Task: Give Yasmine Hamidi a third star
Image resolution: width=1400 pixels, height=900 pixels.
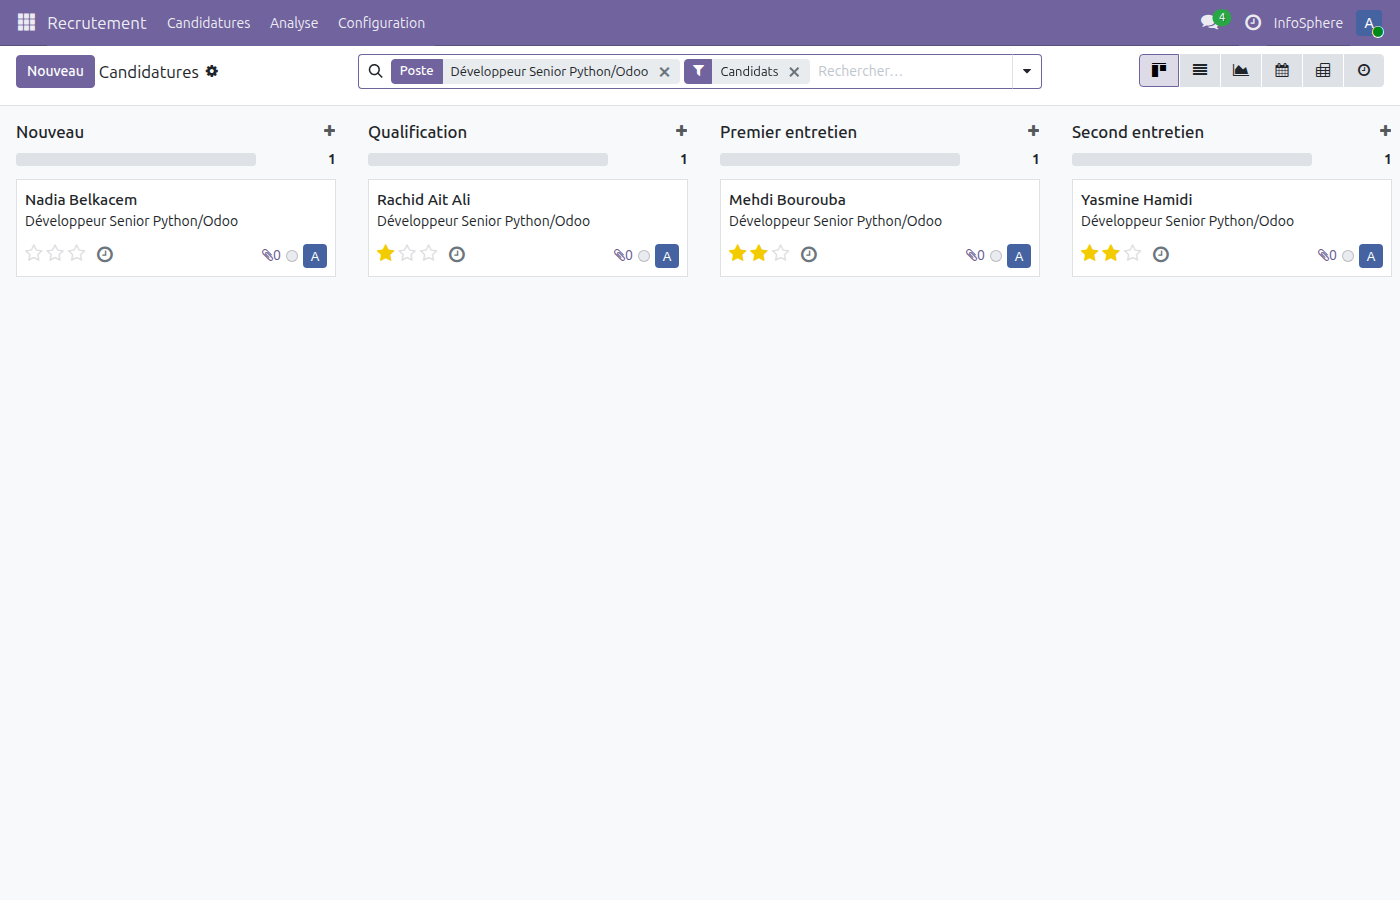Action: click(x=1132, y=253)
